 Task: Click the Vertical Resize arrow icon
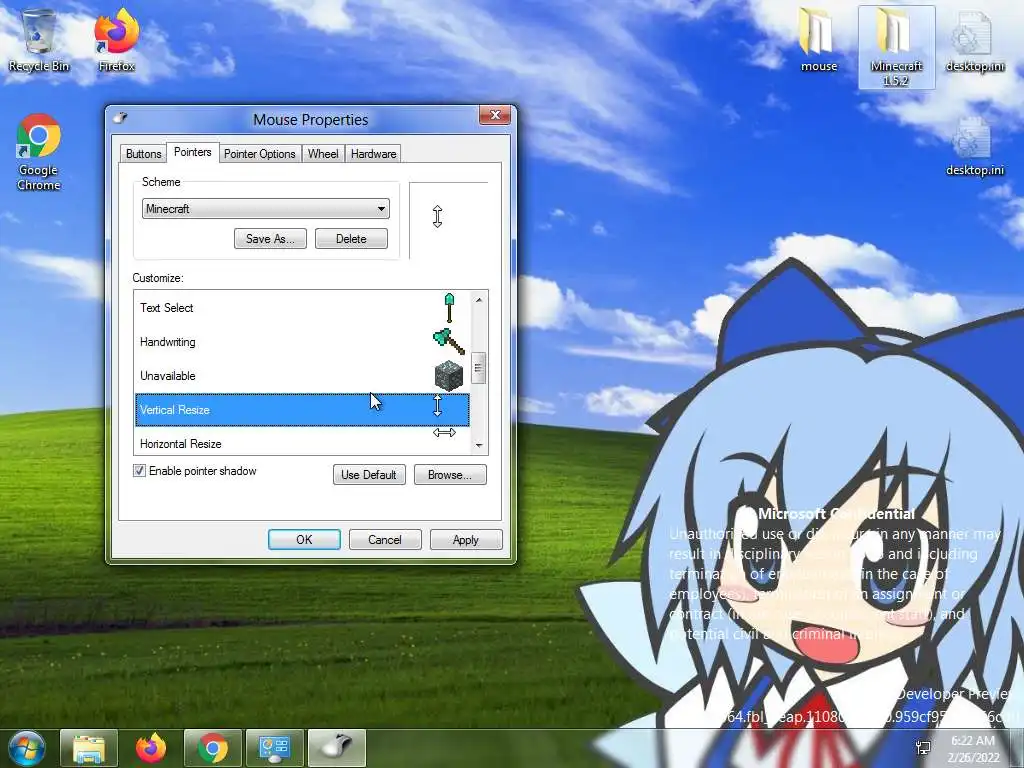coord(438,406)
